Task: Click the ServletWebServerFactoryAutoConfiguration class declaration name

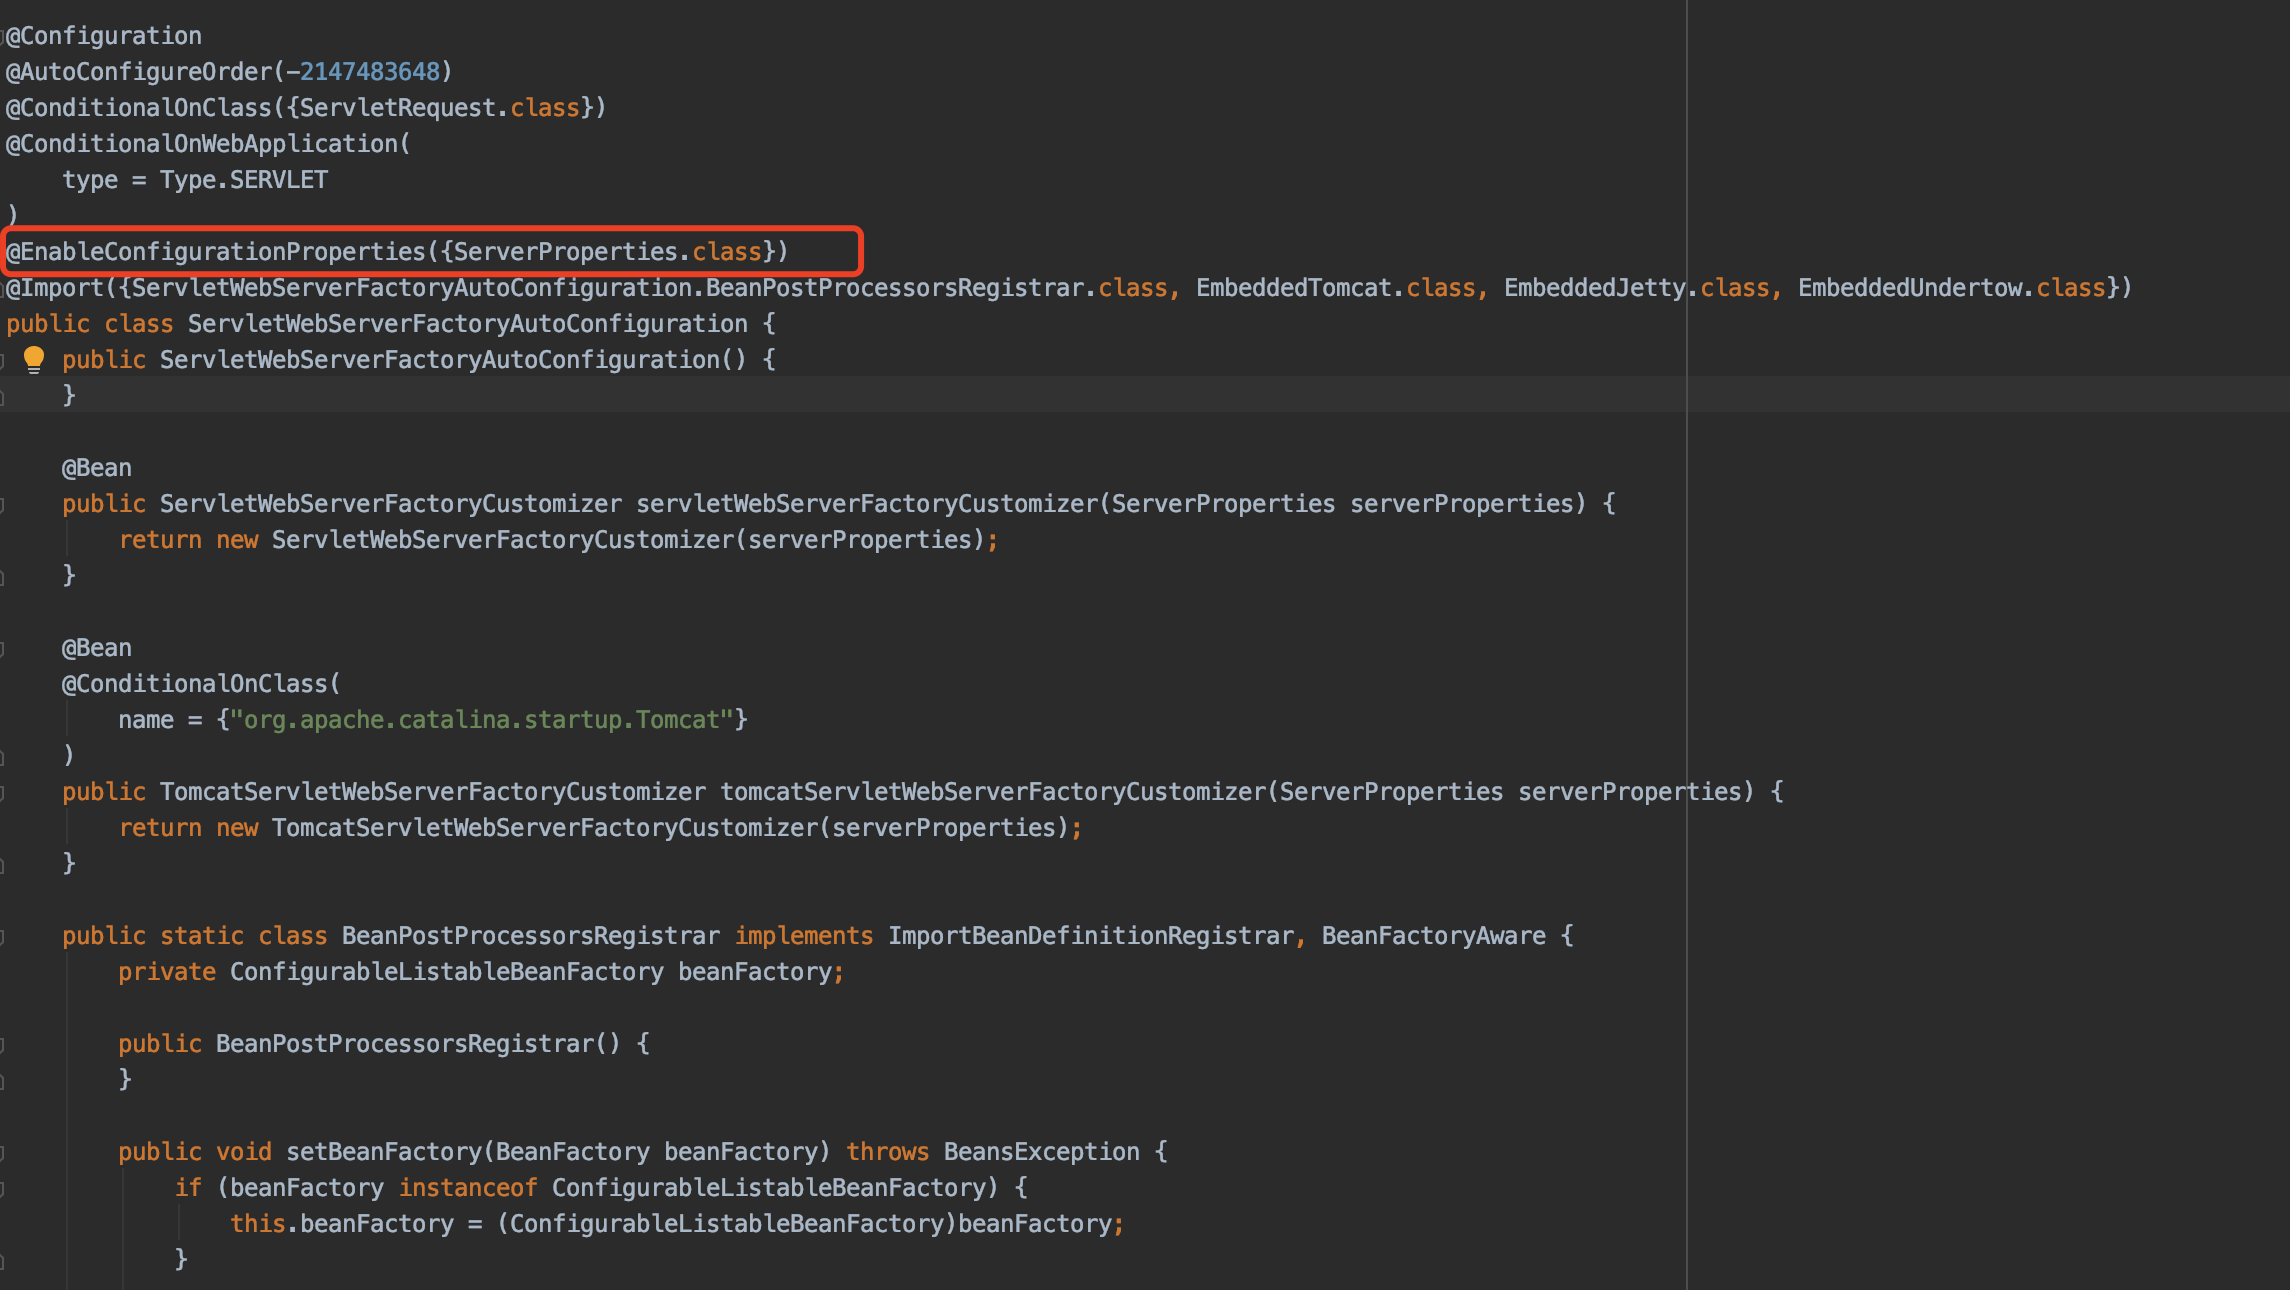Action: tap(467, 324)
